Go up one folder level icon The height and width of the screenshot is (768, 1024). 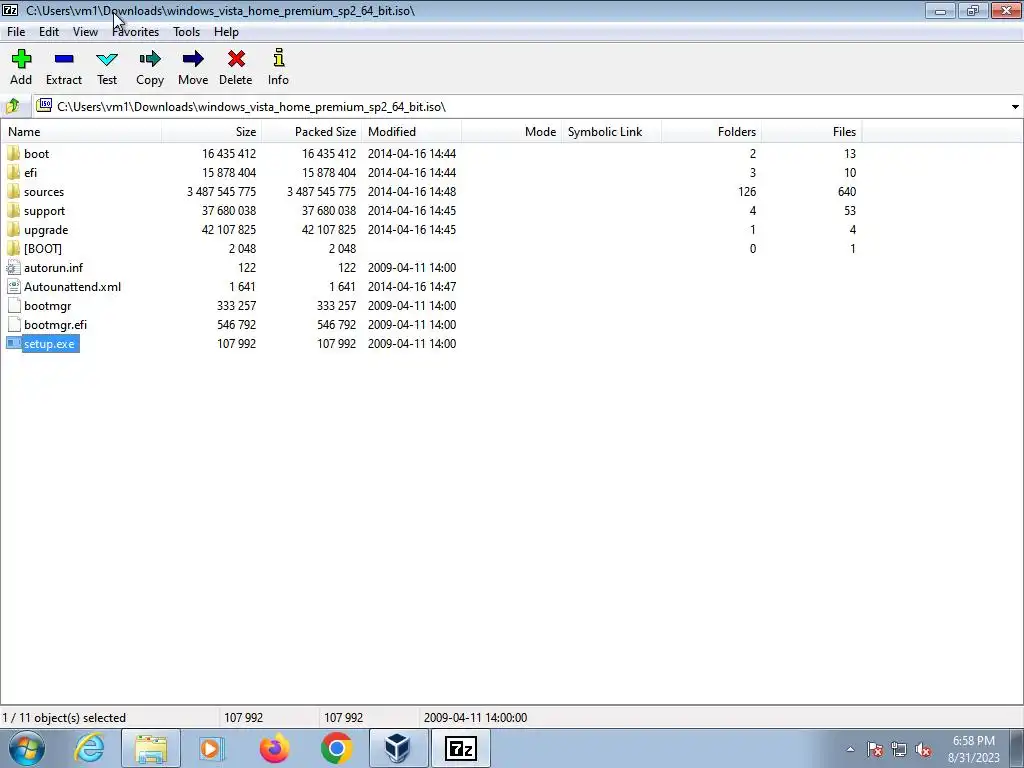12,106
